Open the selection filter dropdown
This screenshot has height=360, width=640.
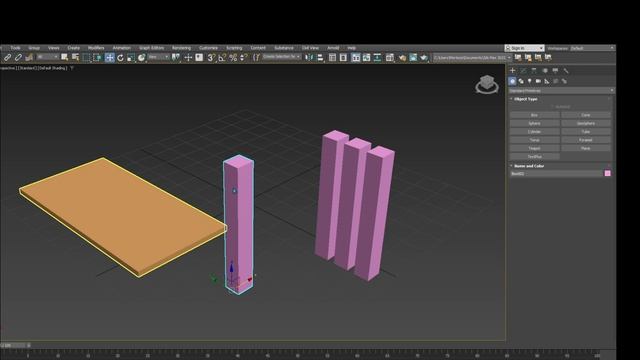(48, 57)
